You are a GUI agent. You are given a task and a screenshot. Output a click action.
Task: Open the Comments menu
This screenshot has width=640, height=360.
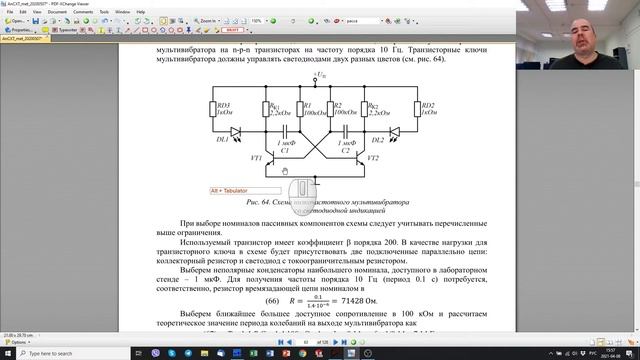pos(83,12)
